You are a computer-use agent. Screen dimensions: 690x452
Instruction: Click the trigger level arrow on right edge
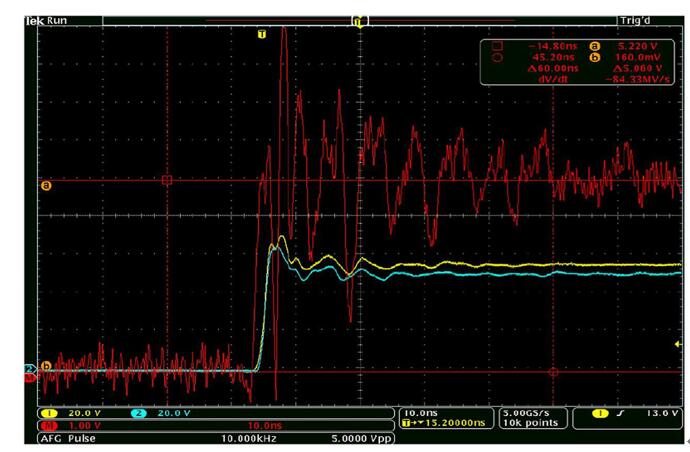(680, 345)
